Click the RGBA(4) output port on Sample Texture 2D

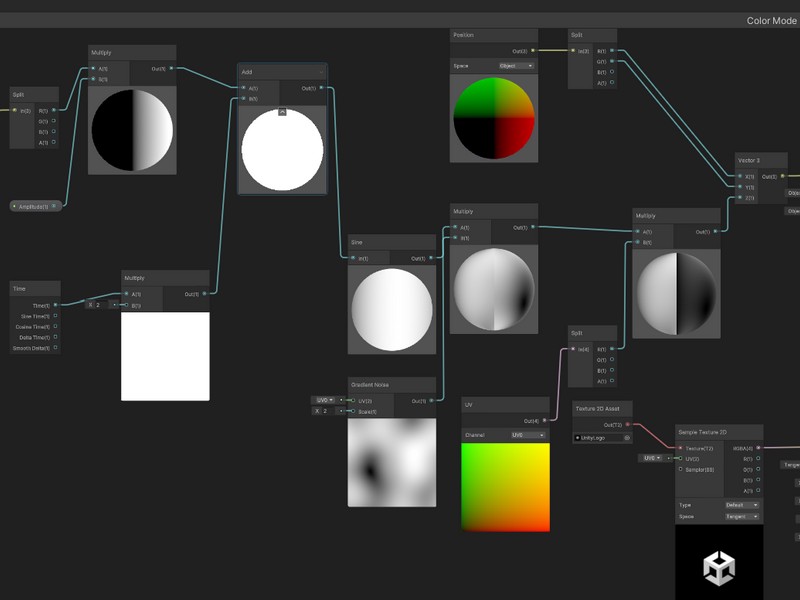click(x=757, y=448)
